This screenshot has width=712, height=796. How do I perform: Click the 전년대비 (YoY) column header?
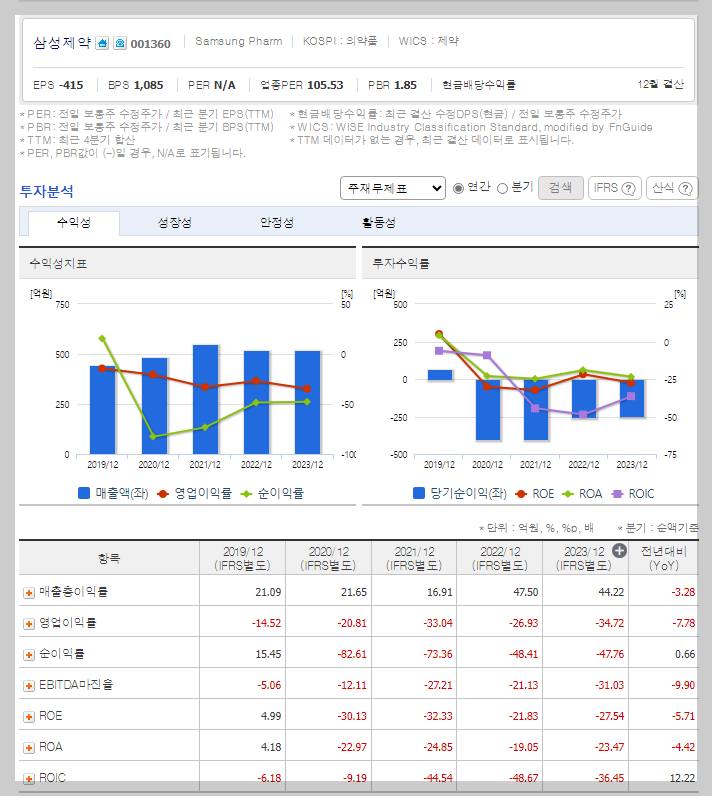[x=664, y=558]
